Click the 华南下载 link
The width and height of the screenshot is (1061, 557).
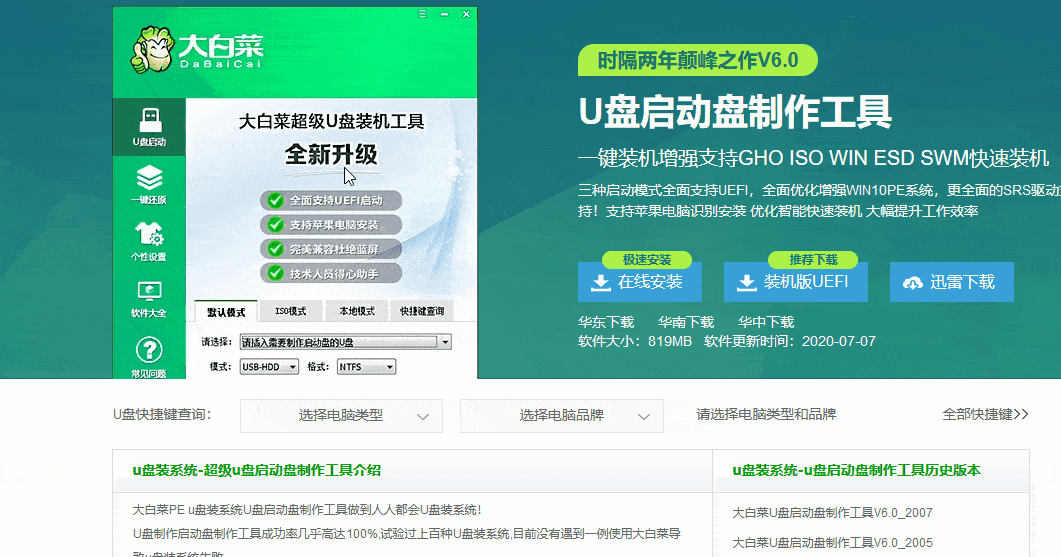[x=686, y=322]
